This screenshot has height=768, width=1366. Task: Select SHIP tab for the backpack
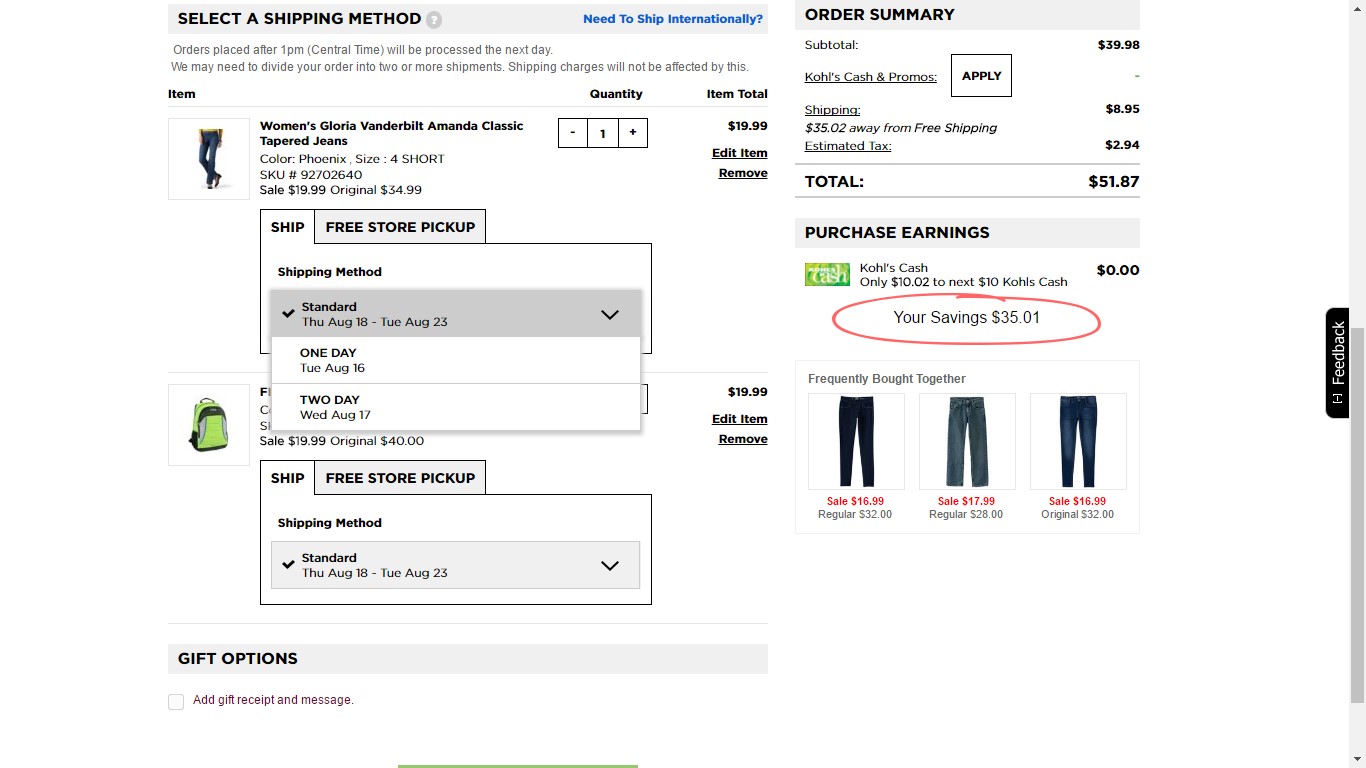[287, 478]
